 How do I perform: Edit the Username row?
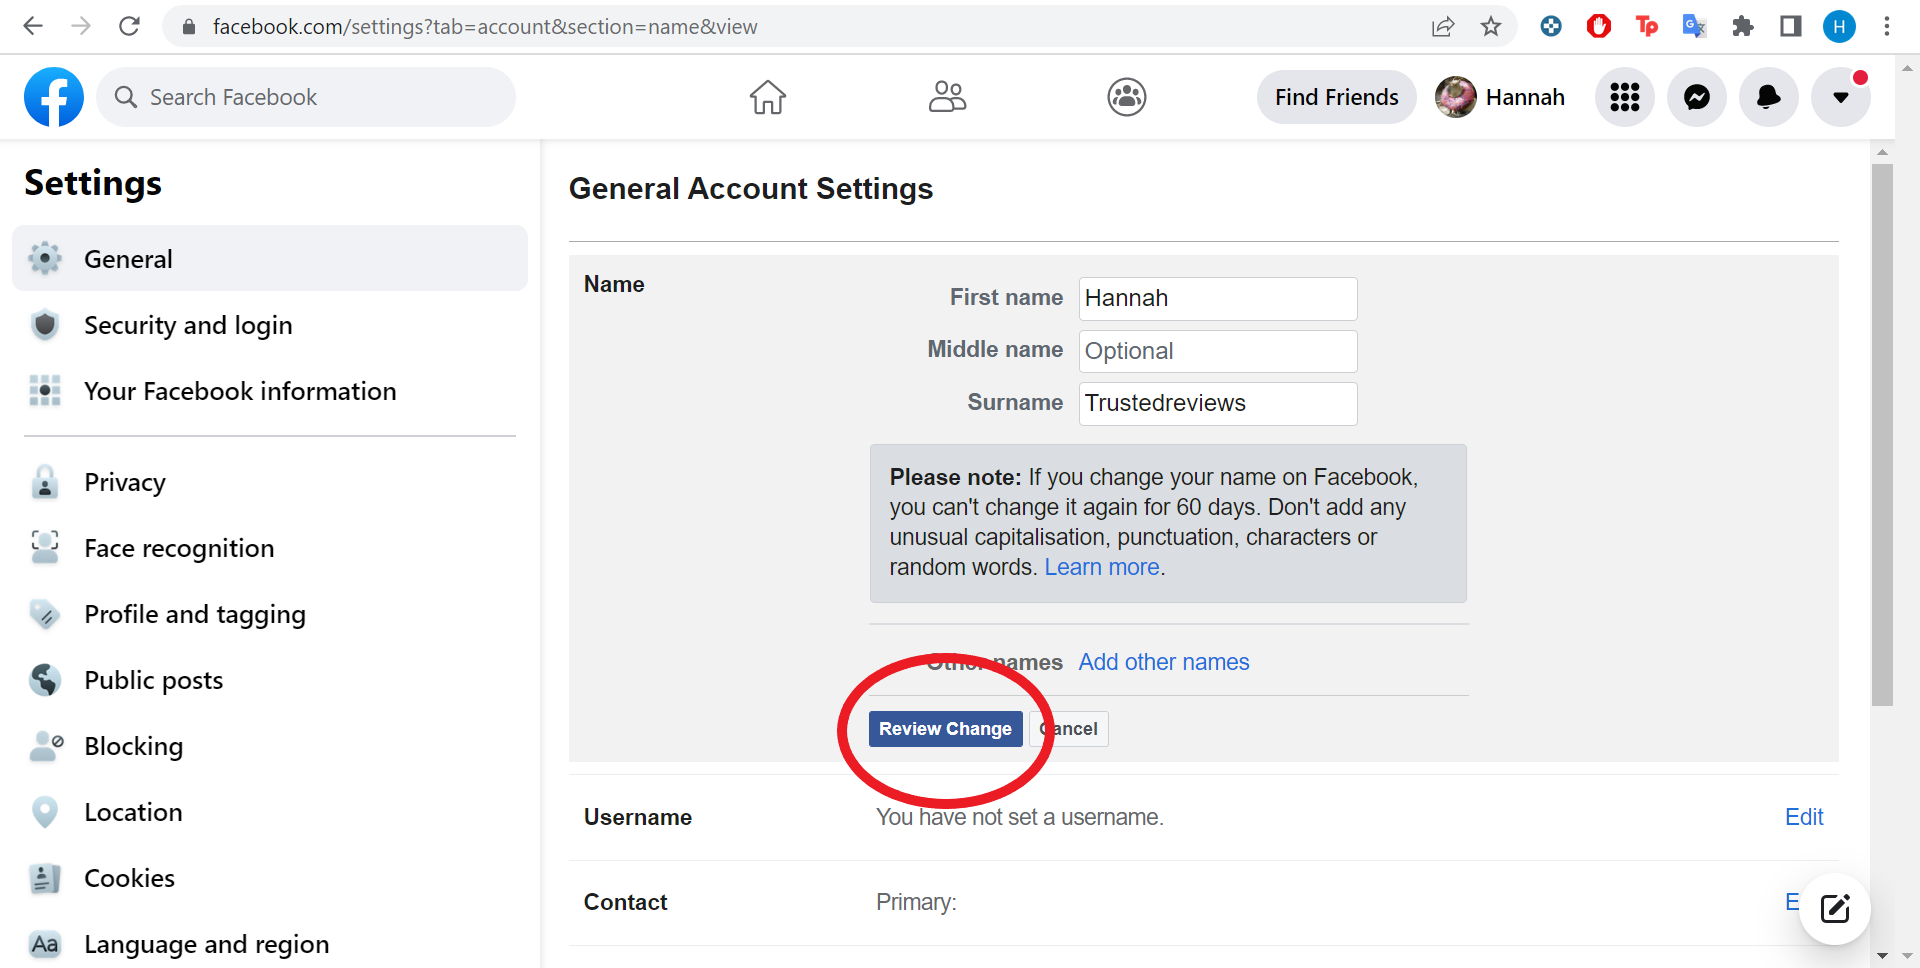click(x=1804, y=817)
